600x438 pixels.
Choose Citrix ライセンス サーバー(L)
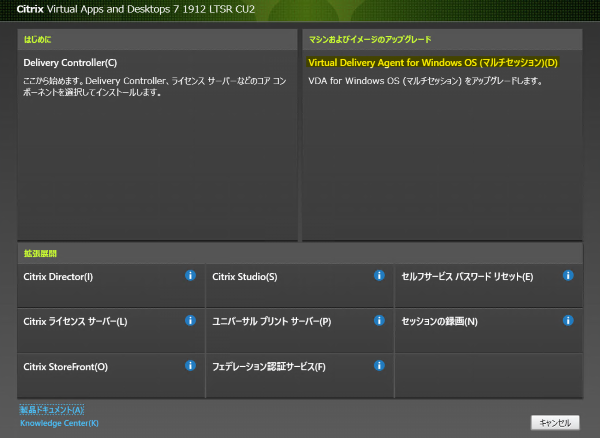[75, 321]
